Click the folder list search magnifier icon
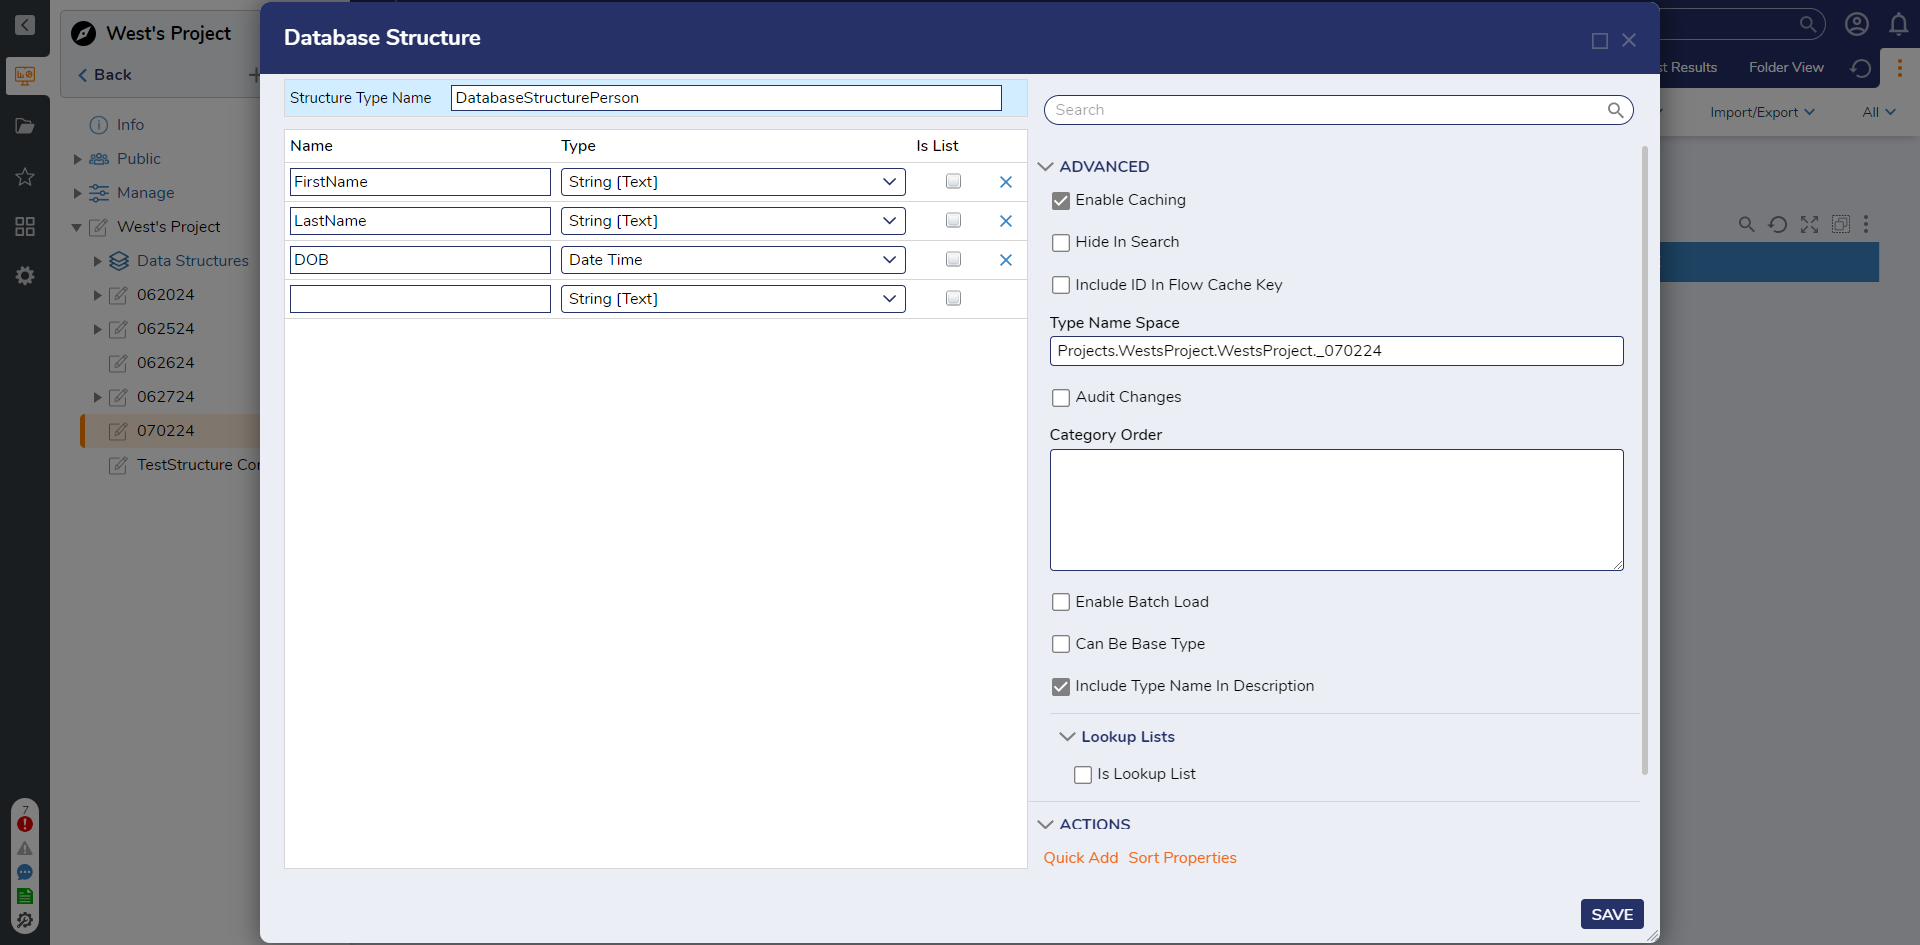 pos(1747,224)
